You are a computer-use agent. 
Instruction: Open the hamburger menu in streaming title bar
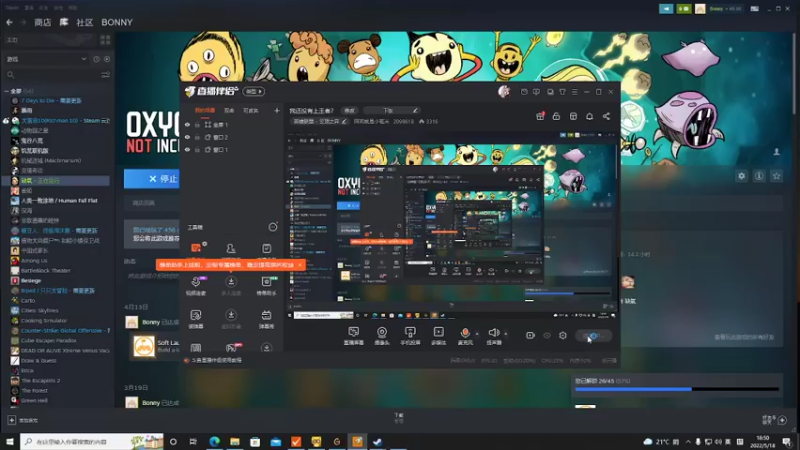coord(574,92)
